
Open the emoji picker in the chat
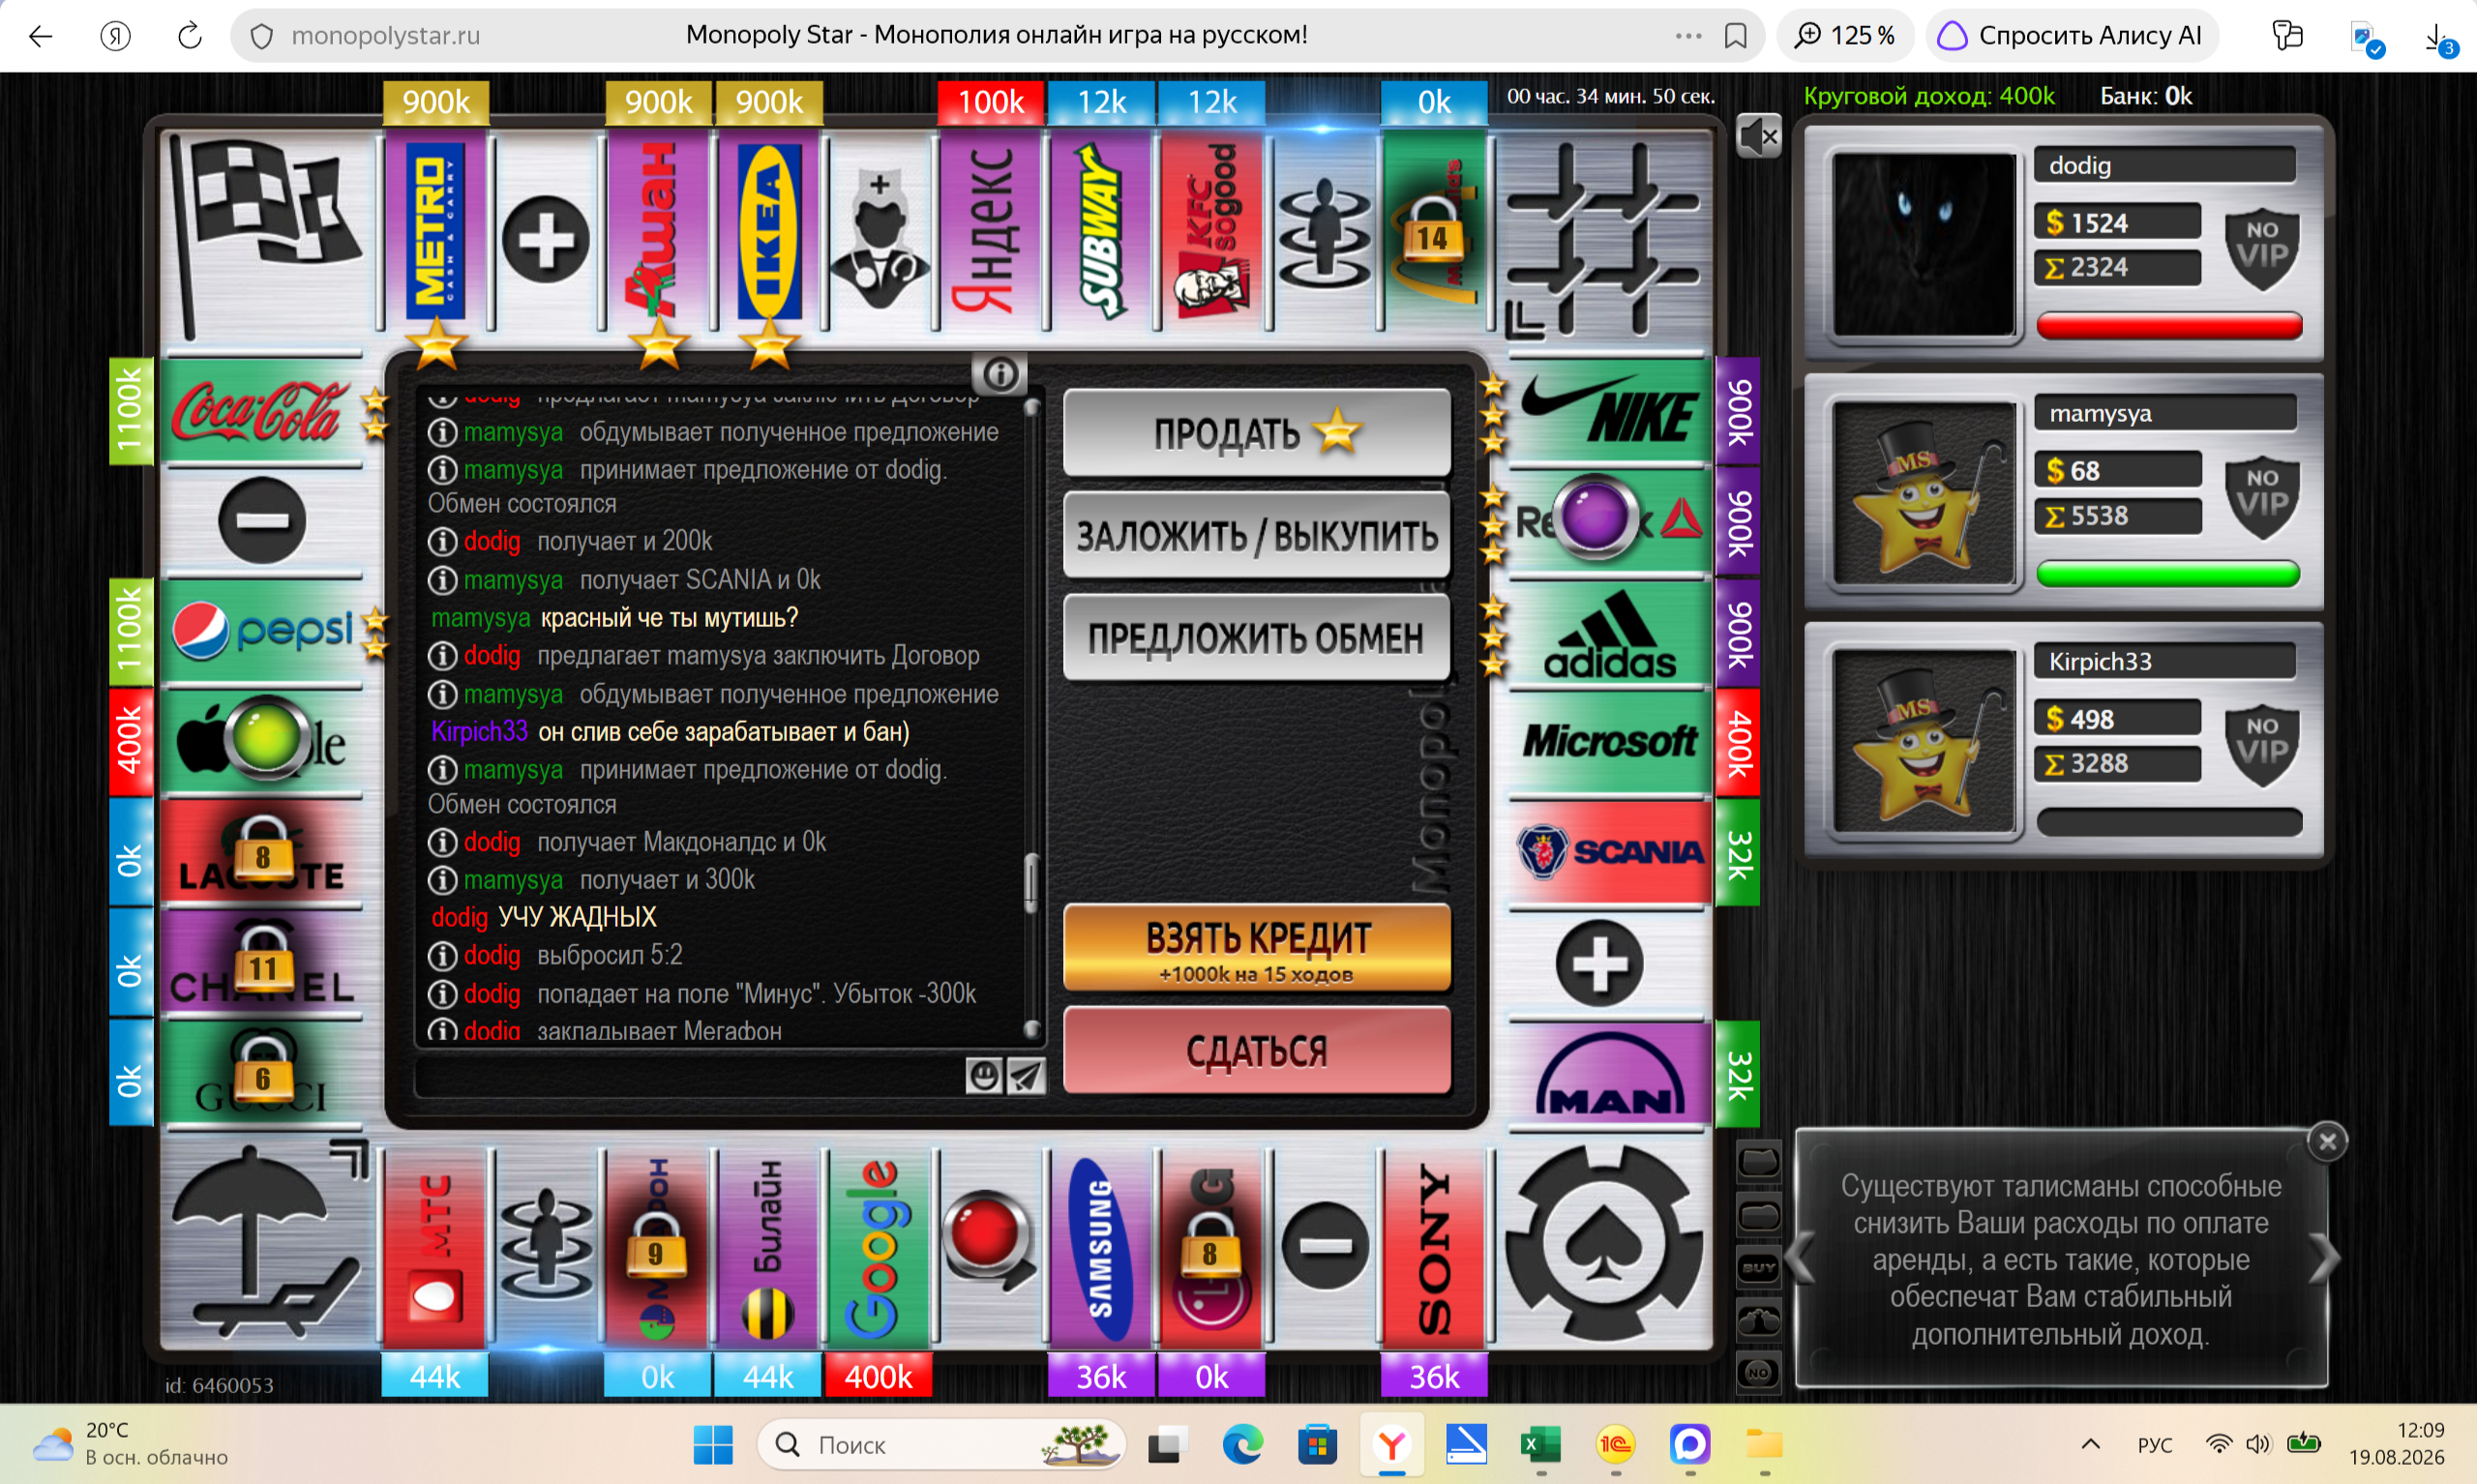[x=984, y=1076]
